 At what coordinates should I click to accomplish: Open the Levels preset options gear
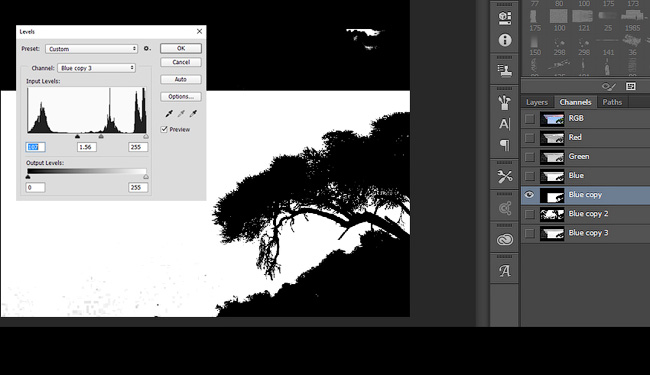(x=147, y=49)
